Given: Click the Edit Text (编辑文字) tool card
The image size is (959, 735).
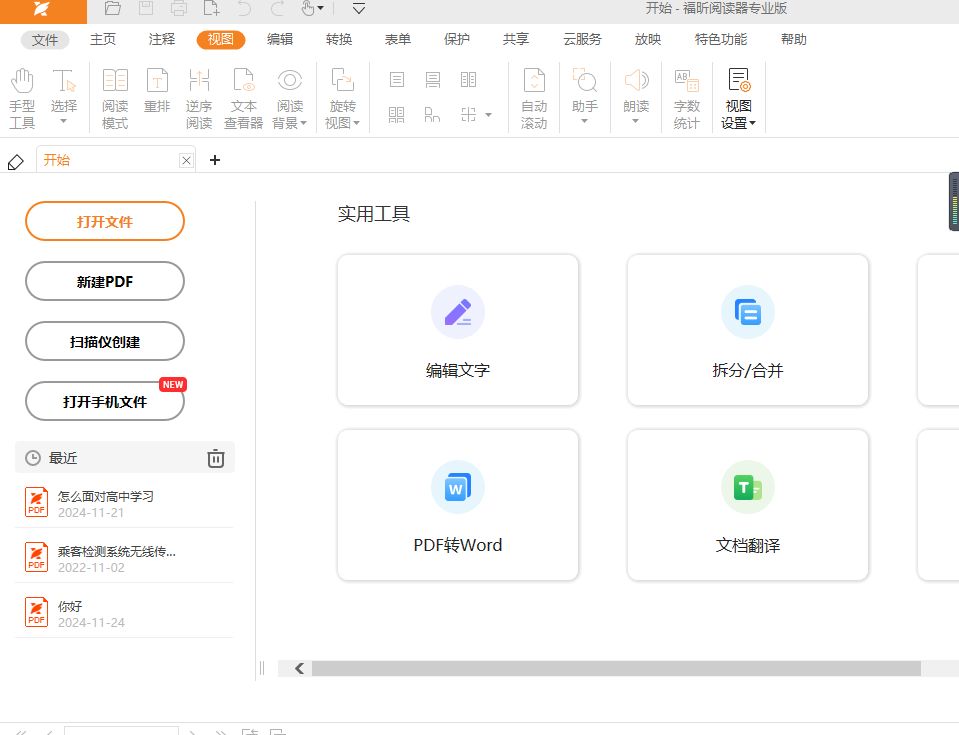Looking at the screenshot, I should tap(458, 330).
